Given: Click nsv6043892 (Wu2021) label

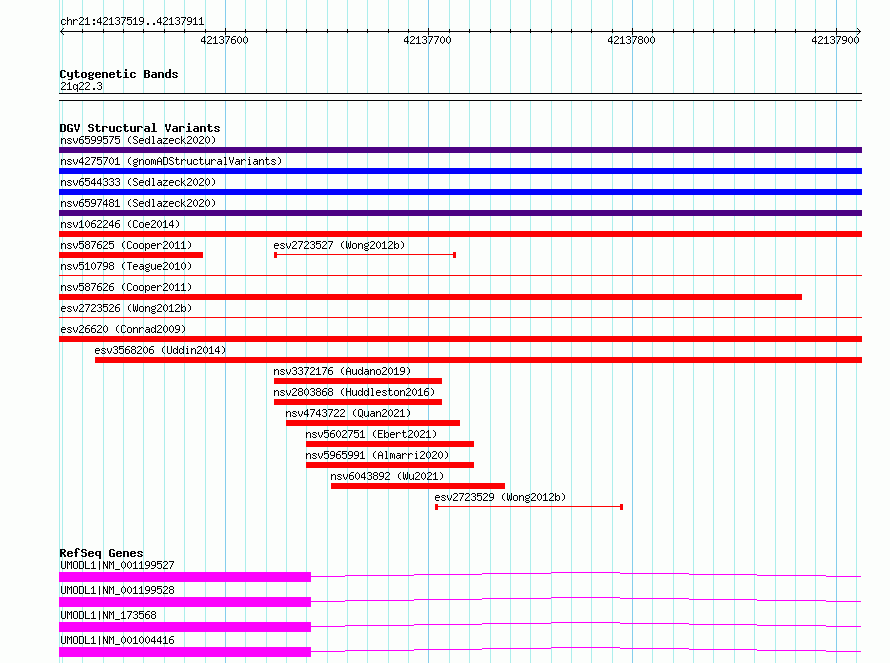Looking at the screenshot, I should tap(387, 476).
